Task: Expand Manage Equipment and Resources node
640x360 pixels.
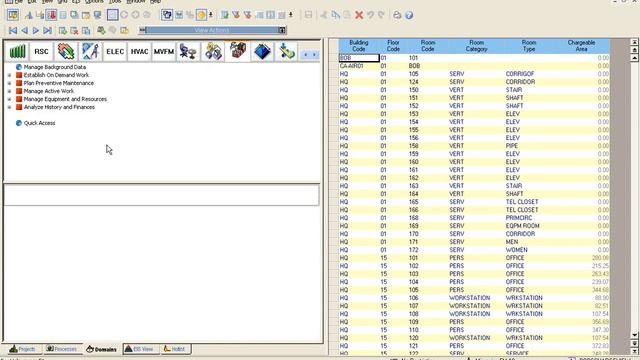Action: [x=9, y=99]
